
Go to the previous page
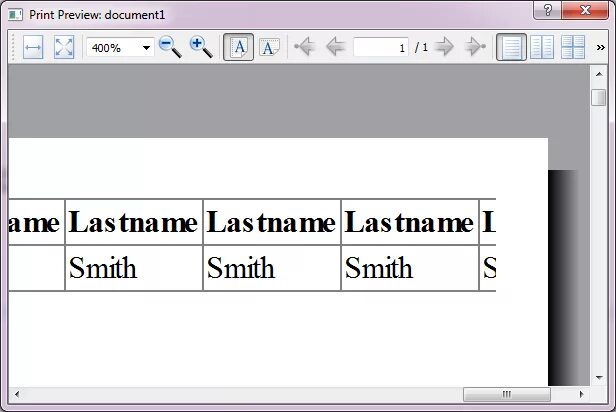(336, 47)
